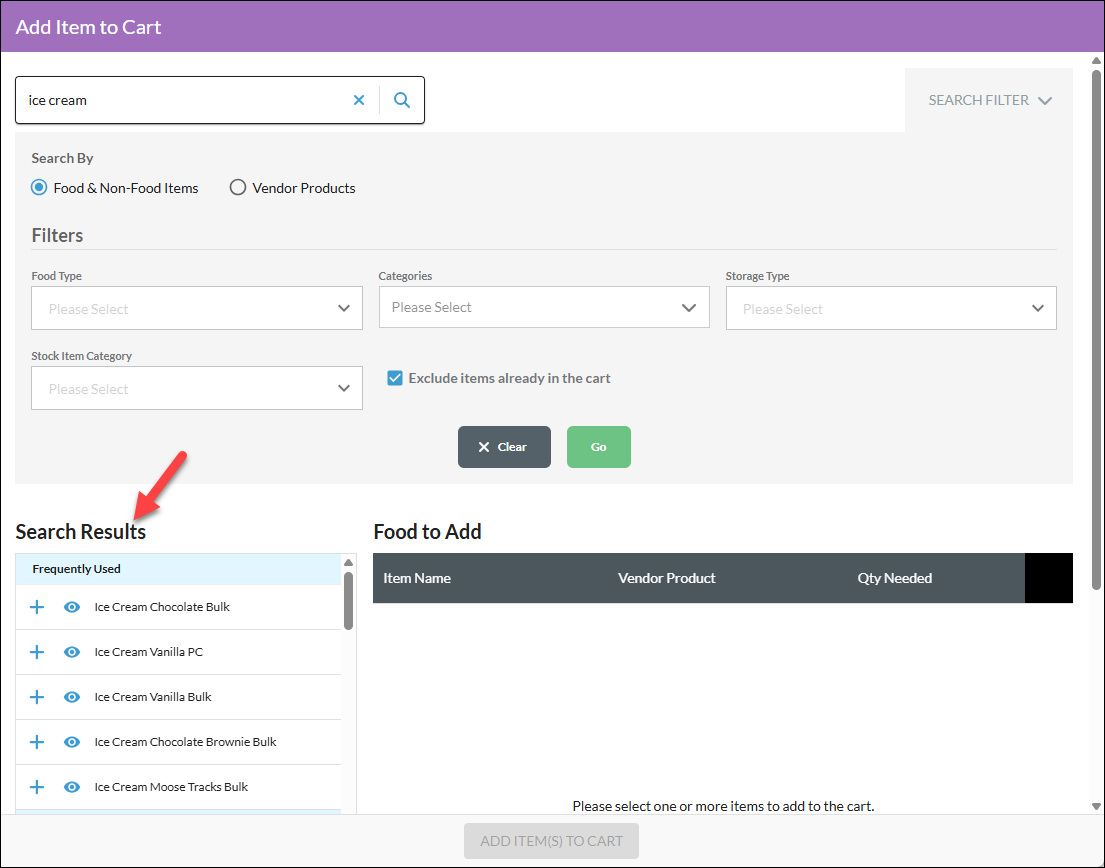View details of Ice Cream Chocolate Bulk
The width and height of the screenshot is (1105, 868).
[72, 607]
